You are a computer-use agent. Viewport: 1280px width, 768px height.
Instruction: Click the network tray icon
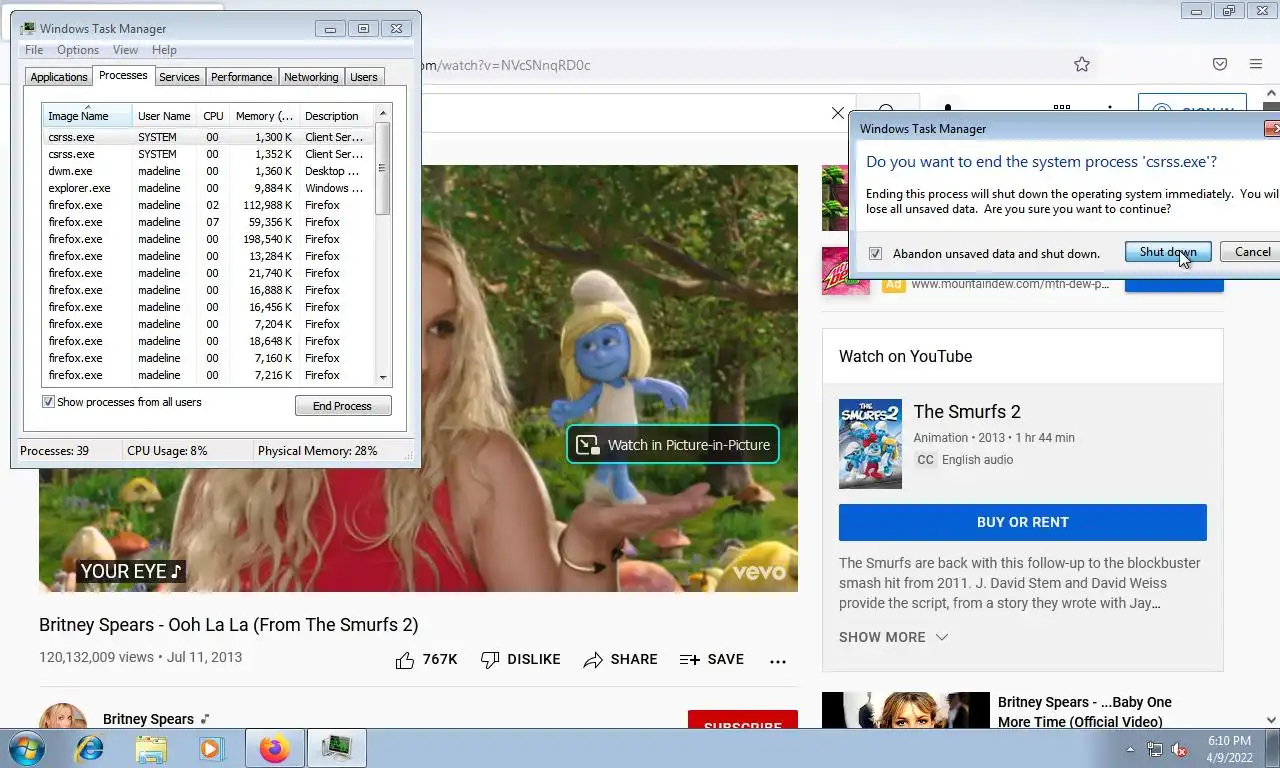click(x=1155, y=749)
